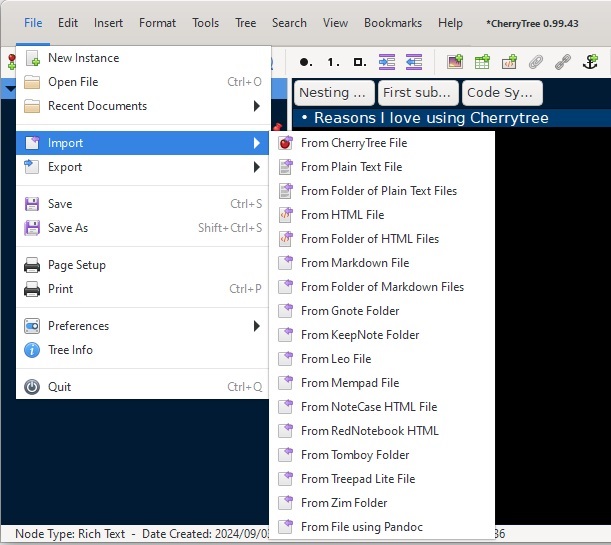The height and width of the screenshot is (545, 611).
Task: Open the View menu
Action: point(335,23)
